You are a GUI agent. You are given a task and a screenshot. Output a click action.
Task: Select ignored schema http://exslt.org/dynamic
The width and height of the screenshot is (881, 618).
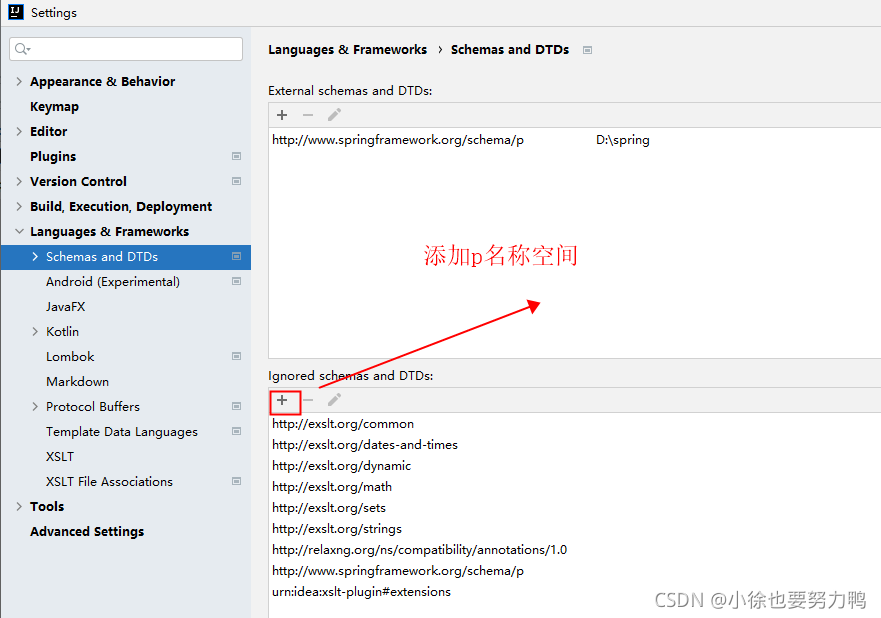click(x=574, y=466)
